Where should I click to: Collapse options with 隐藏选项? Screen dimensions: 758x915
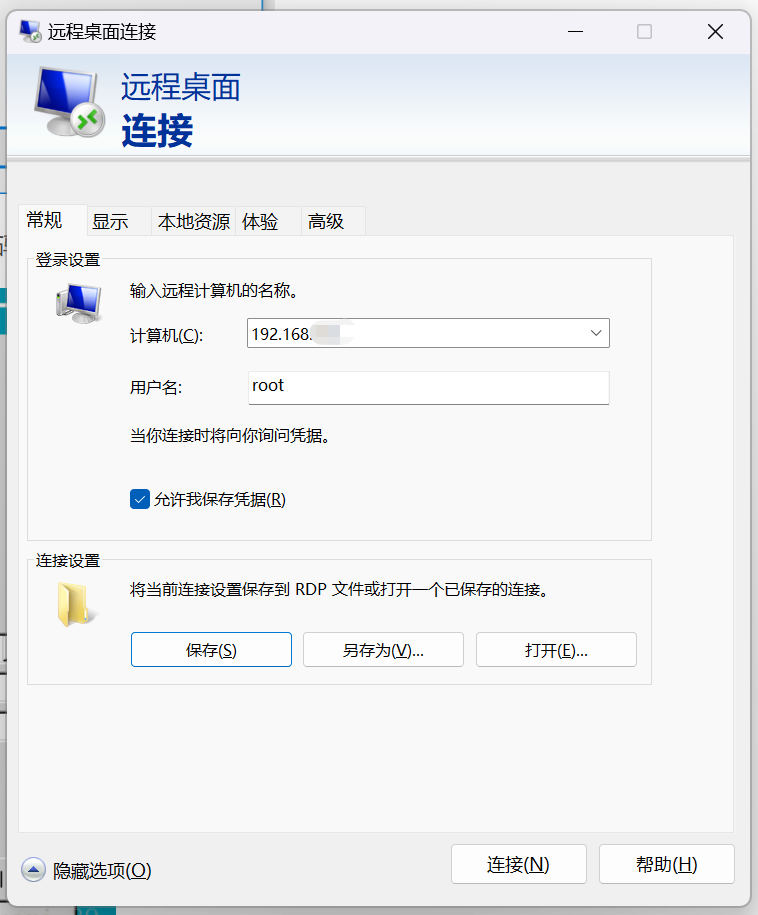click(x=101, y=870)
